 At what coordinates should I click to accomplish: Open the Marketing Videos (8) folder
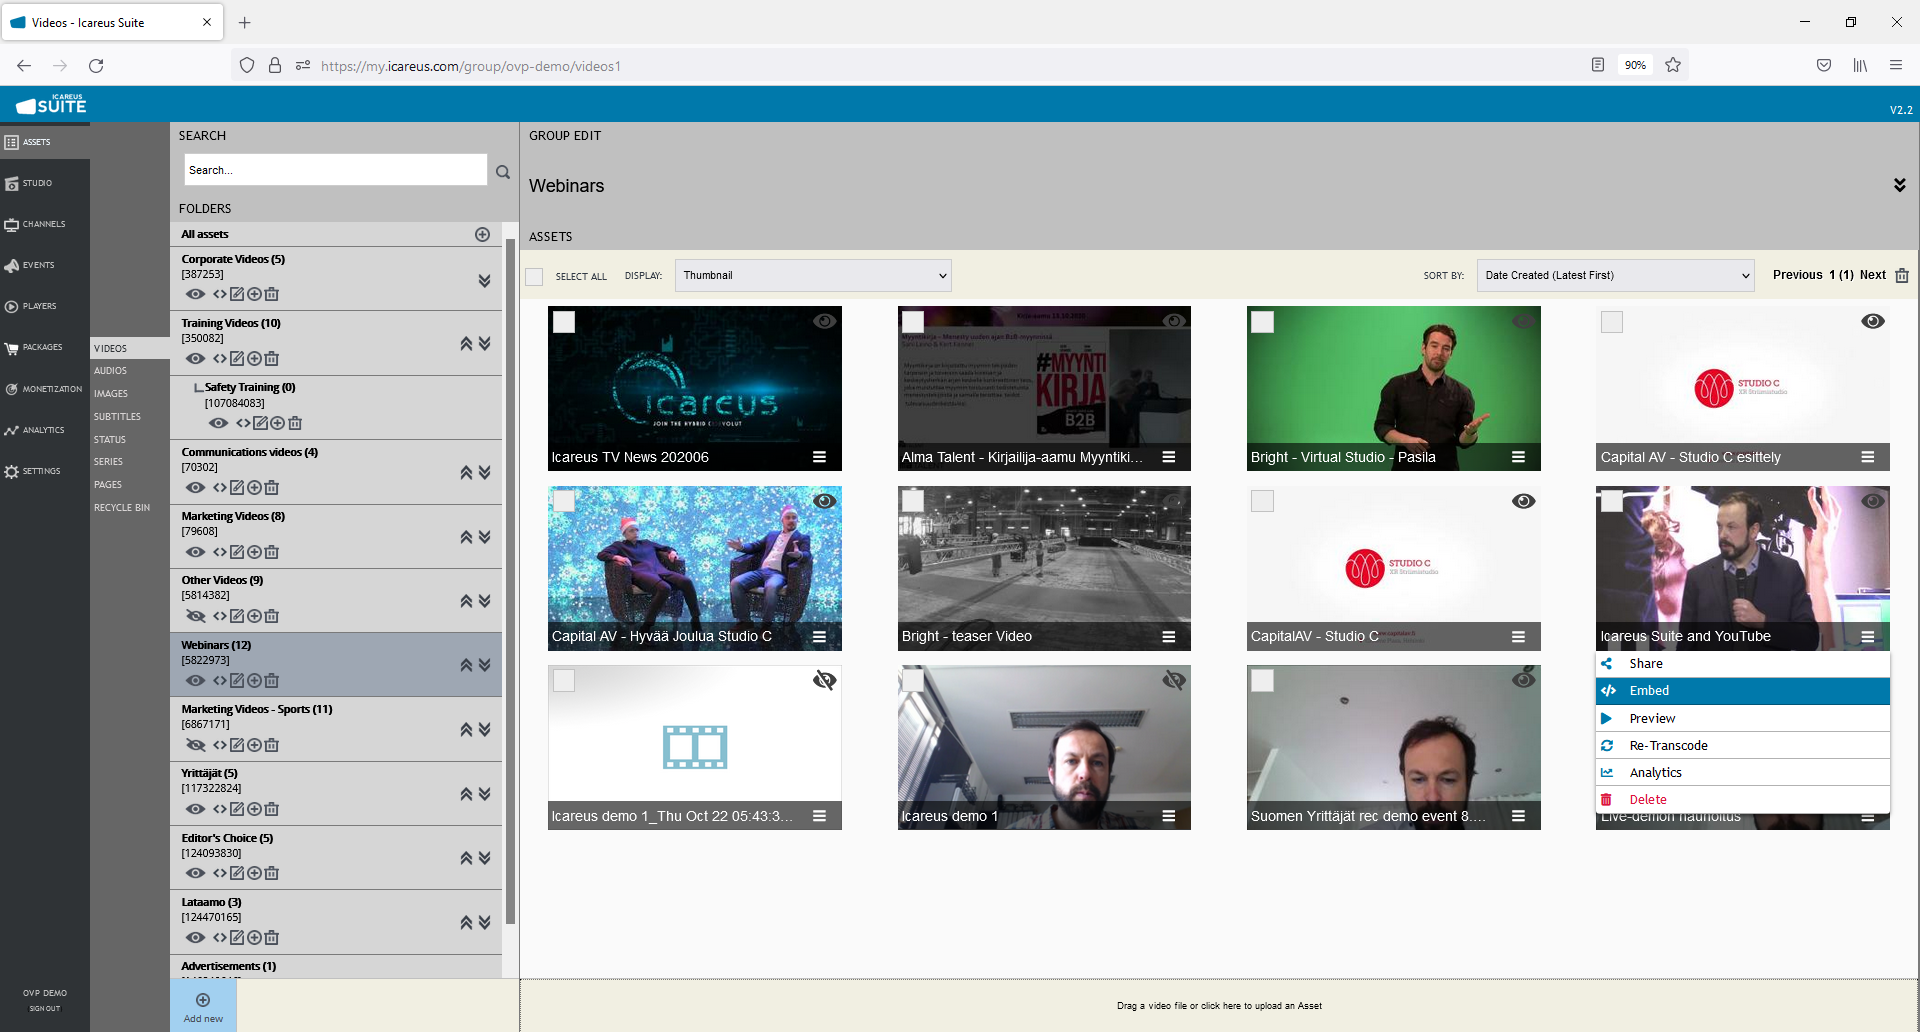click(233, 517)
